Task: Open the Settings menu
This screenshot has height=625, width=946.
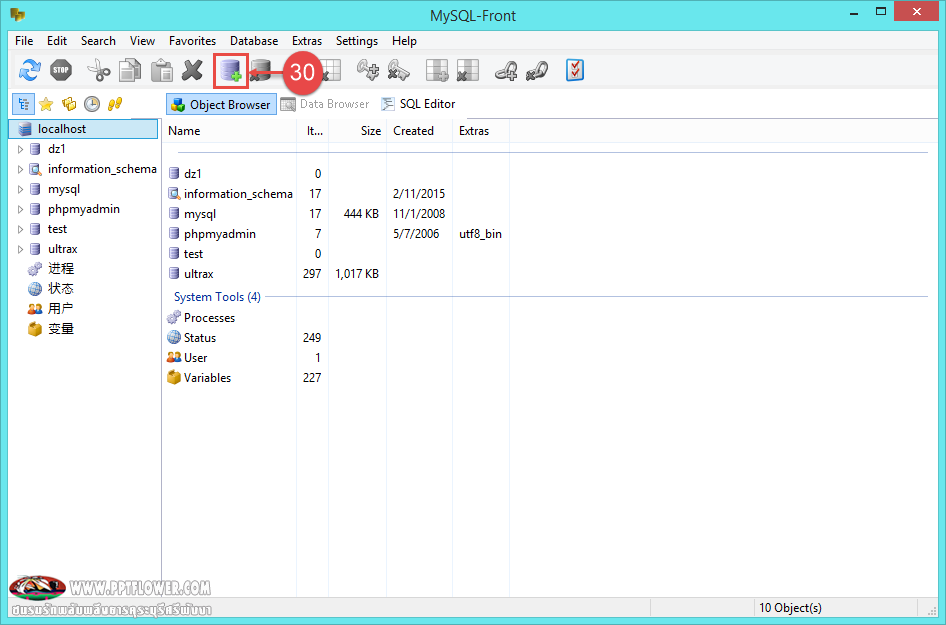Action: (357, 40)
